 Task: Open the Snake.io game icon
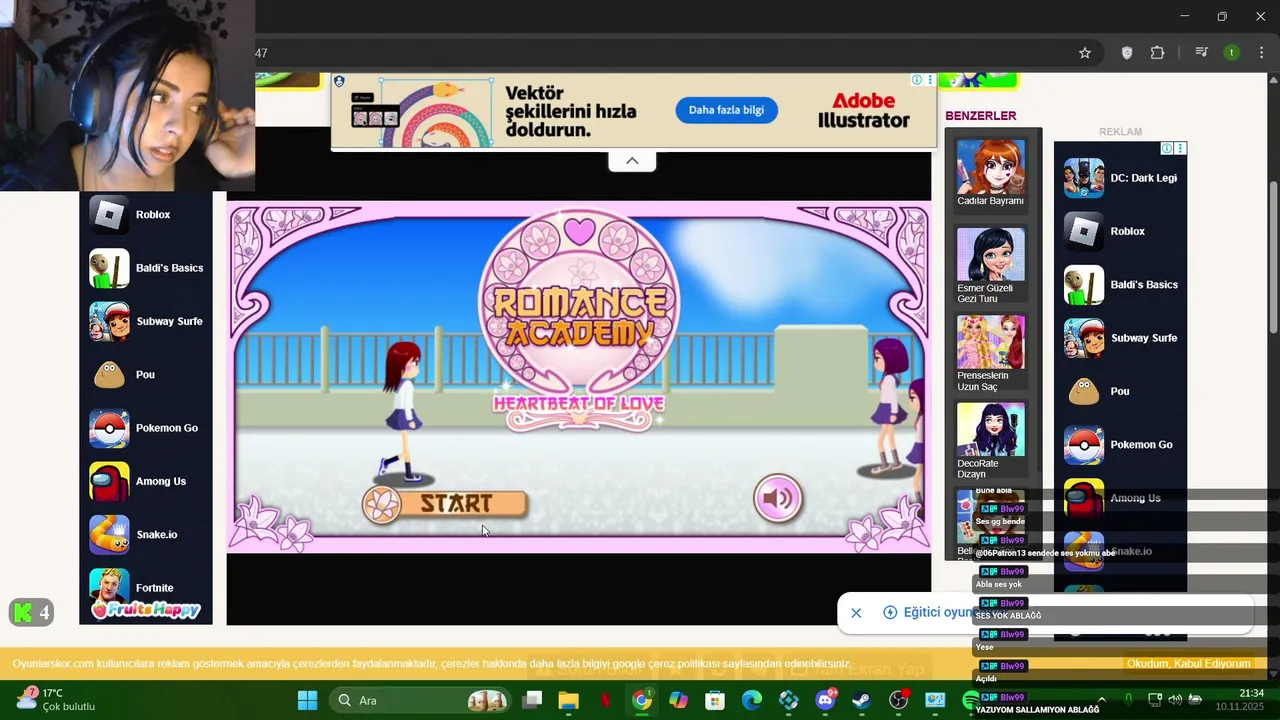[109, 535]
